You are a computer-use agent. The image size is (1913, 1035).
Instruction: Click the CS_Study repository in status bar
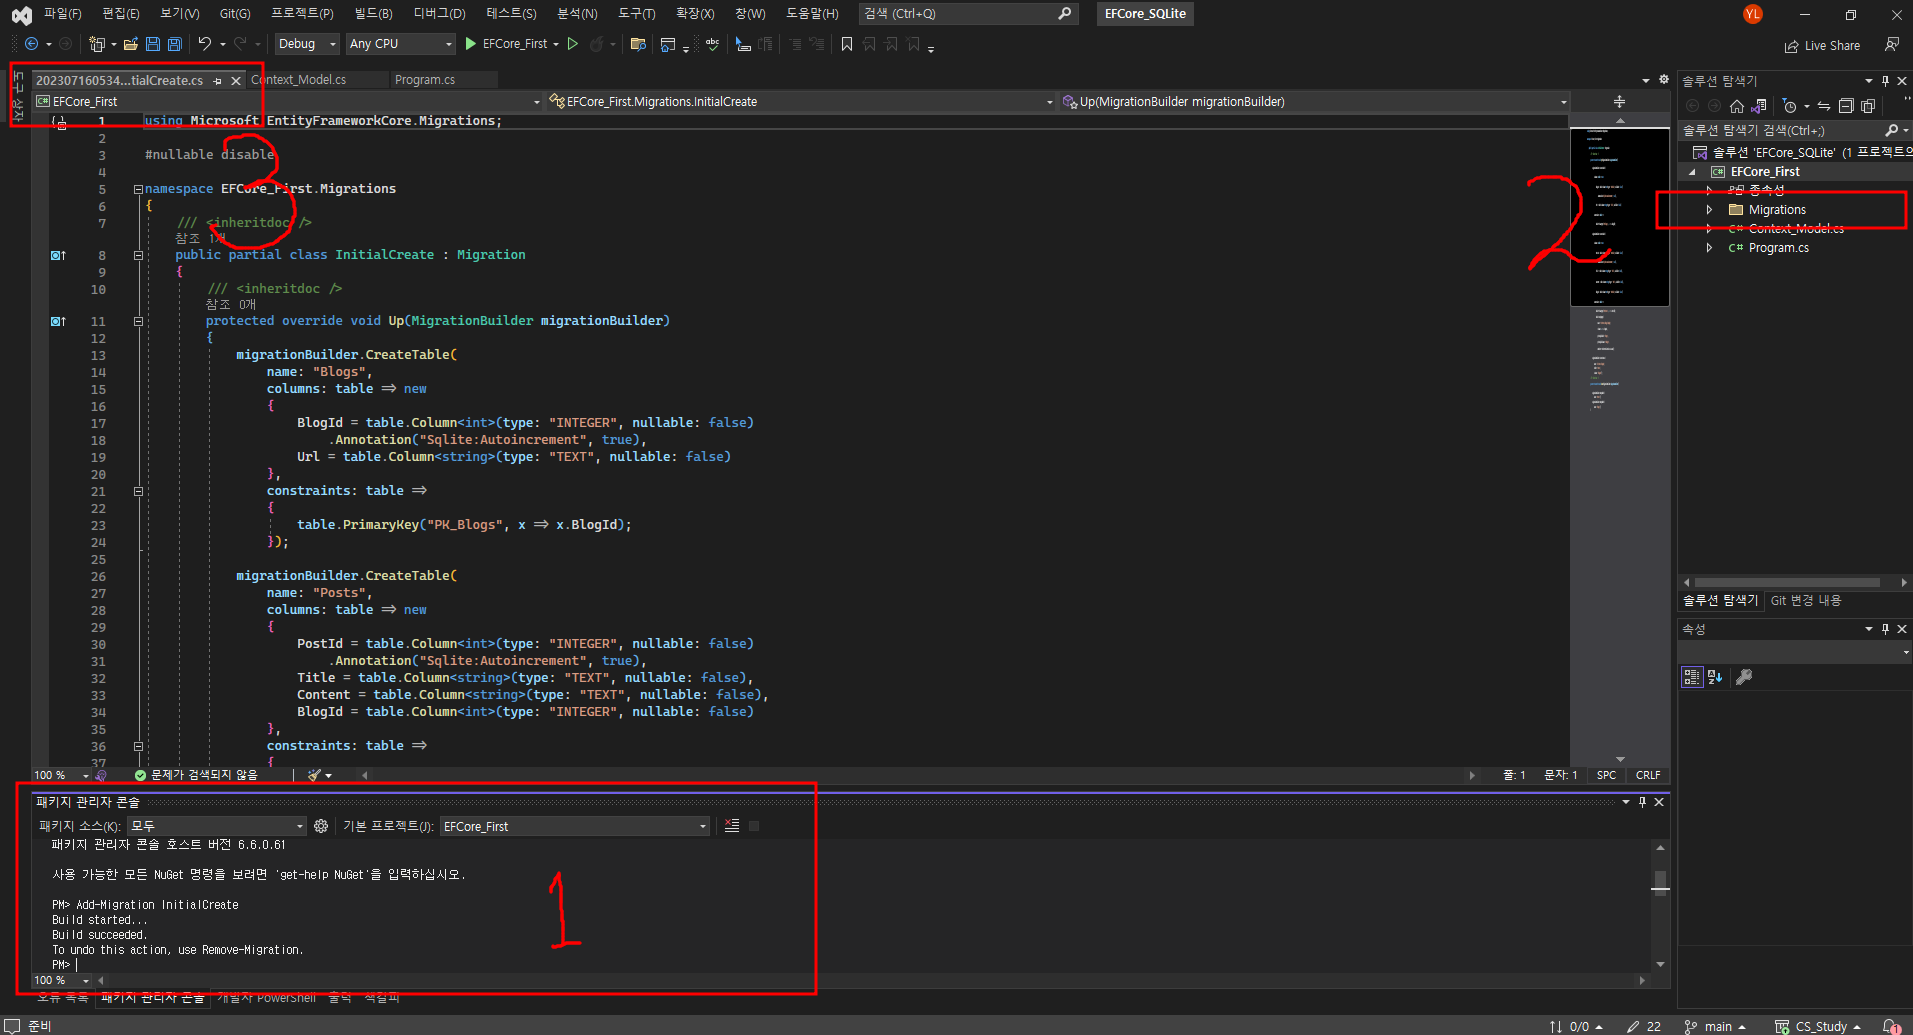point(1818,1026)
